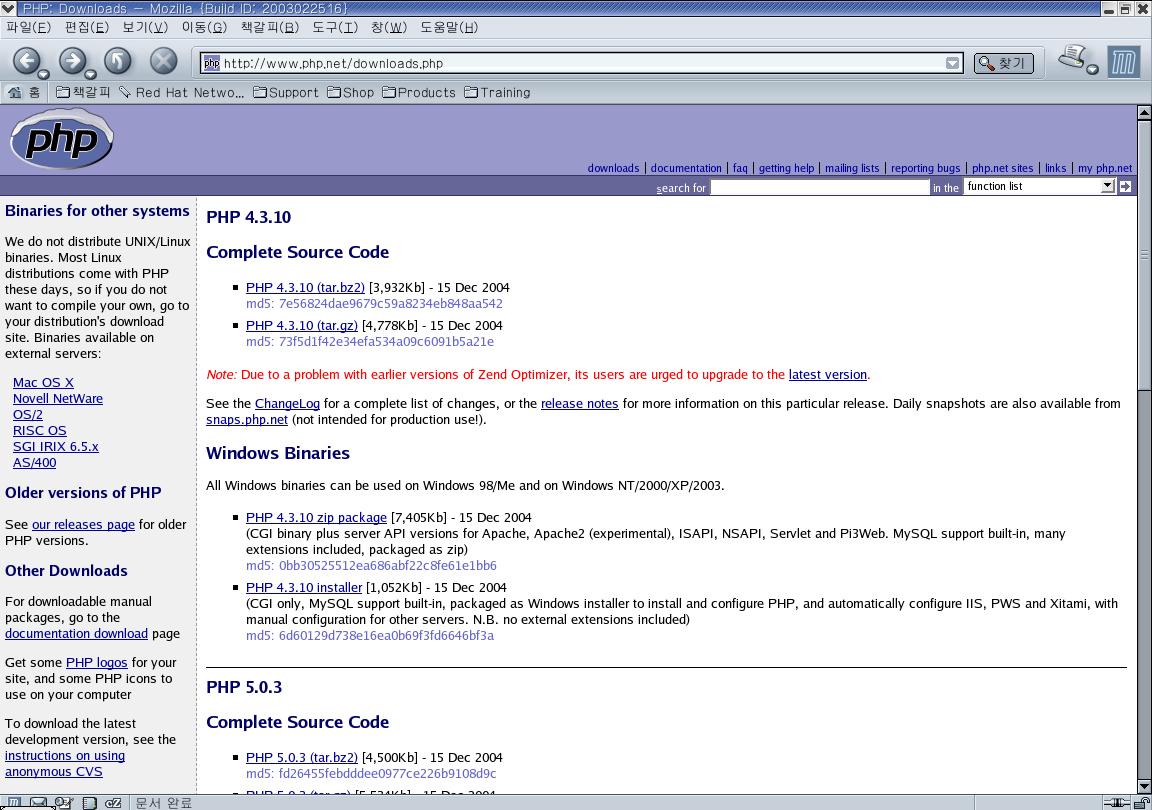This screenshot has height=810, width=1152.
Task: Go to 'documentation' in php.net top navigation
Action: tap(686, 168)
